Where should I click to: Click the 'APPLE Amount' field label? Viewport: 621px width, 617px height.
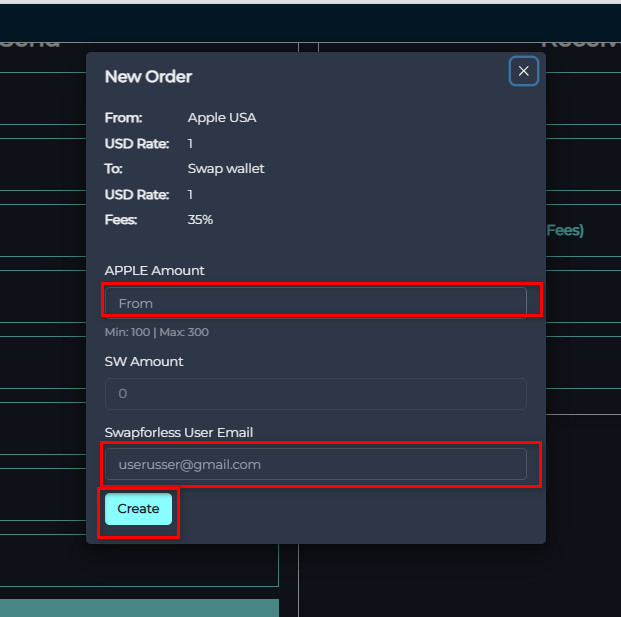[154, 271]
